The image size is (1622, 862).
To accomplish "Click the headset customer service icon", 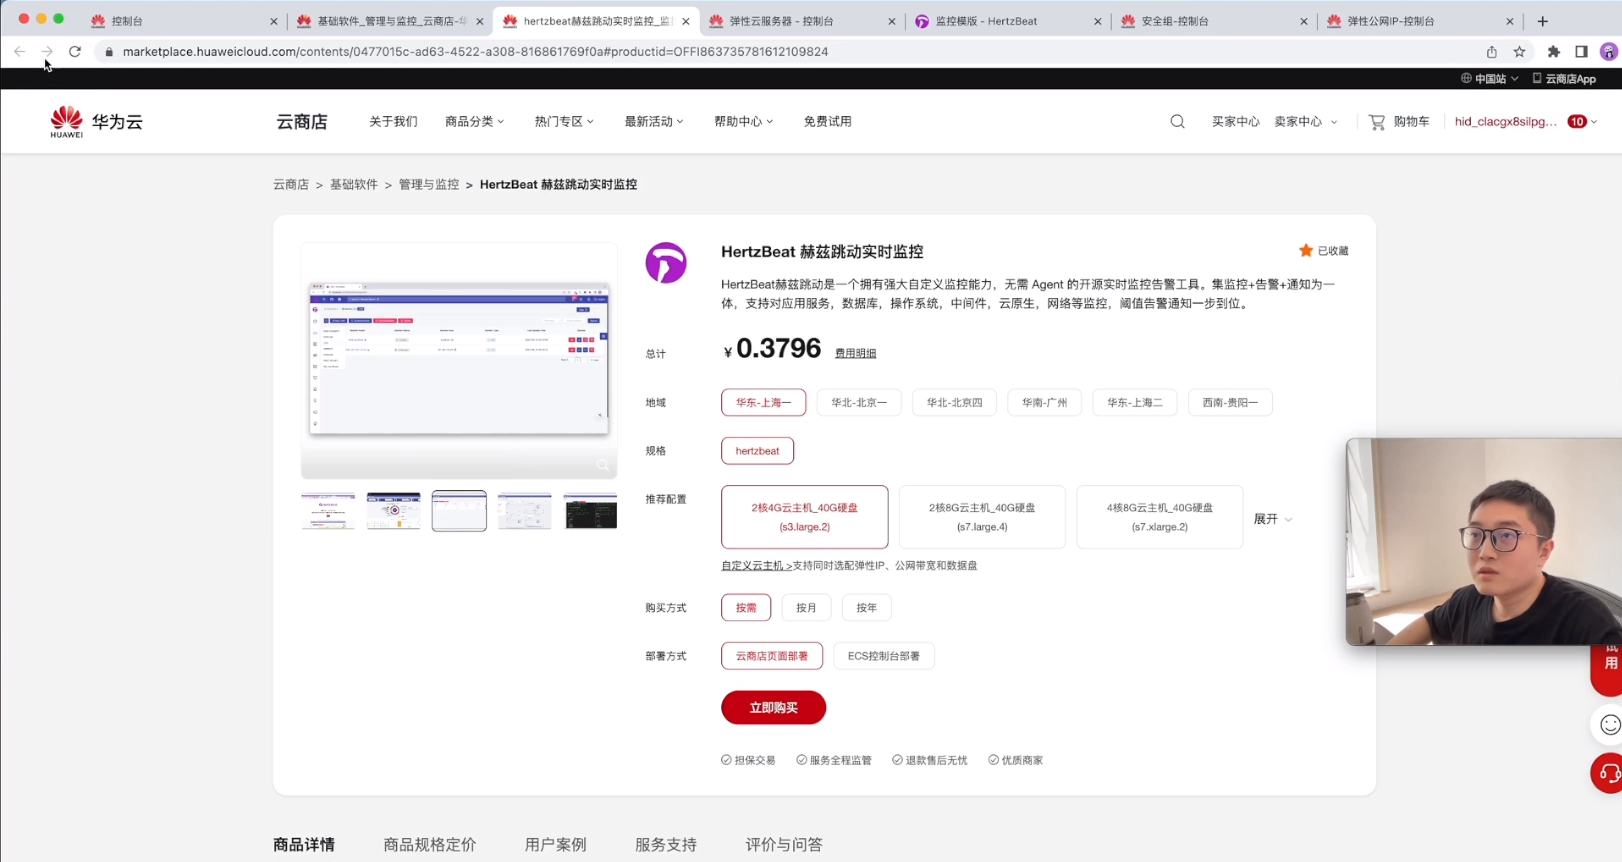I will pyautogui.click(x=1609, y=774).
